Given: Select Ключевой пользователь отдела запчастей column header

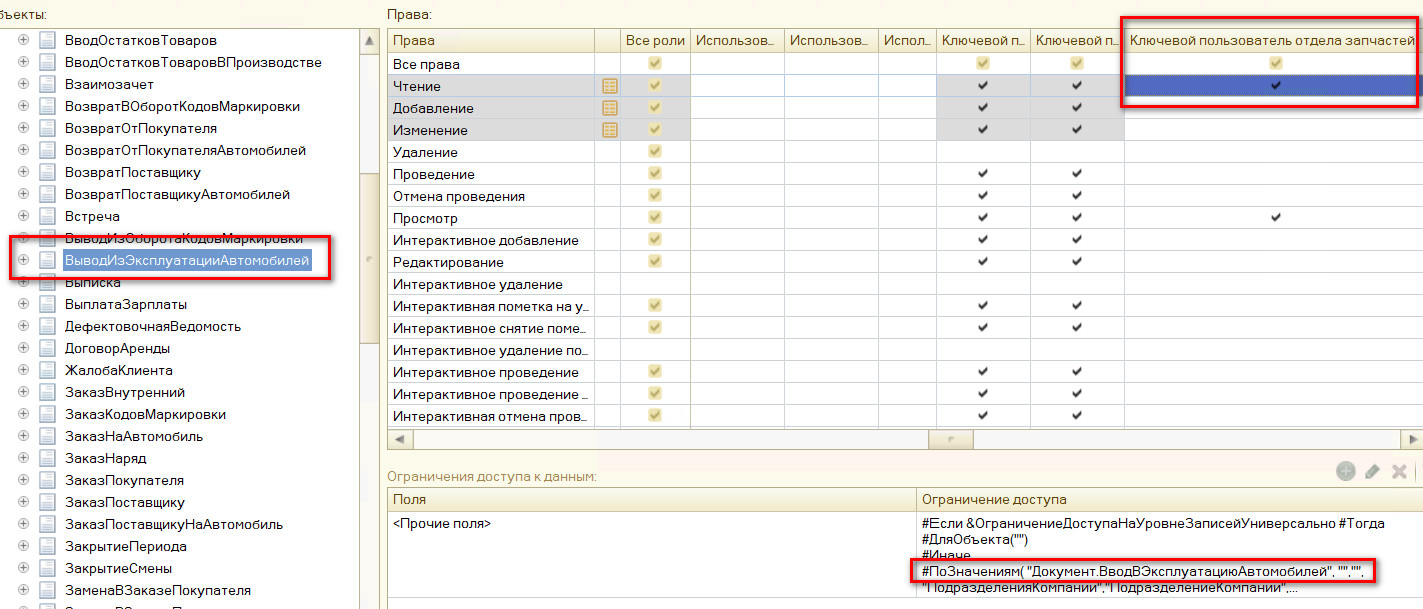Looking at the screenshot, I should 1273,41.
